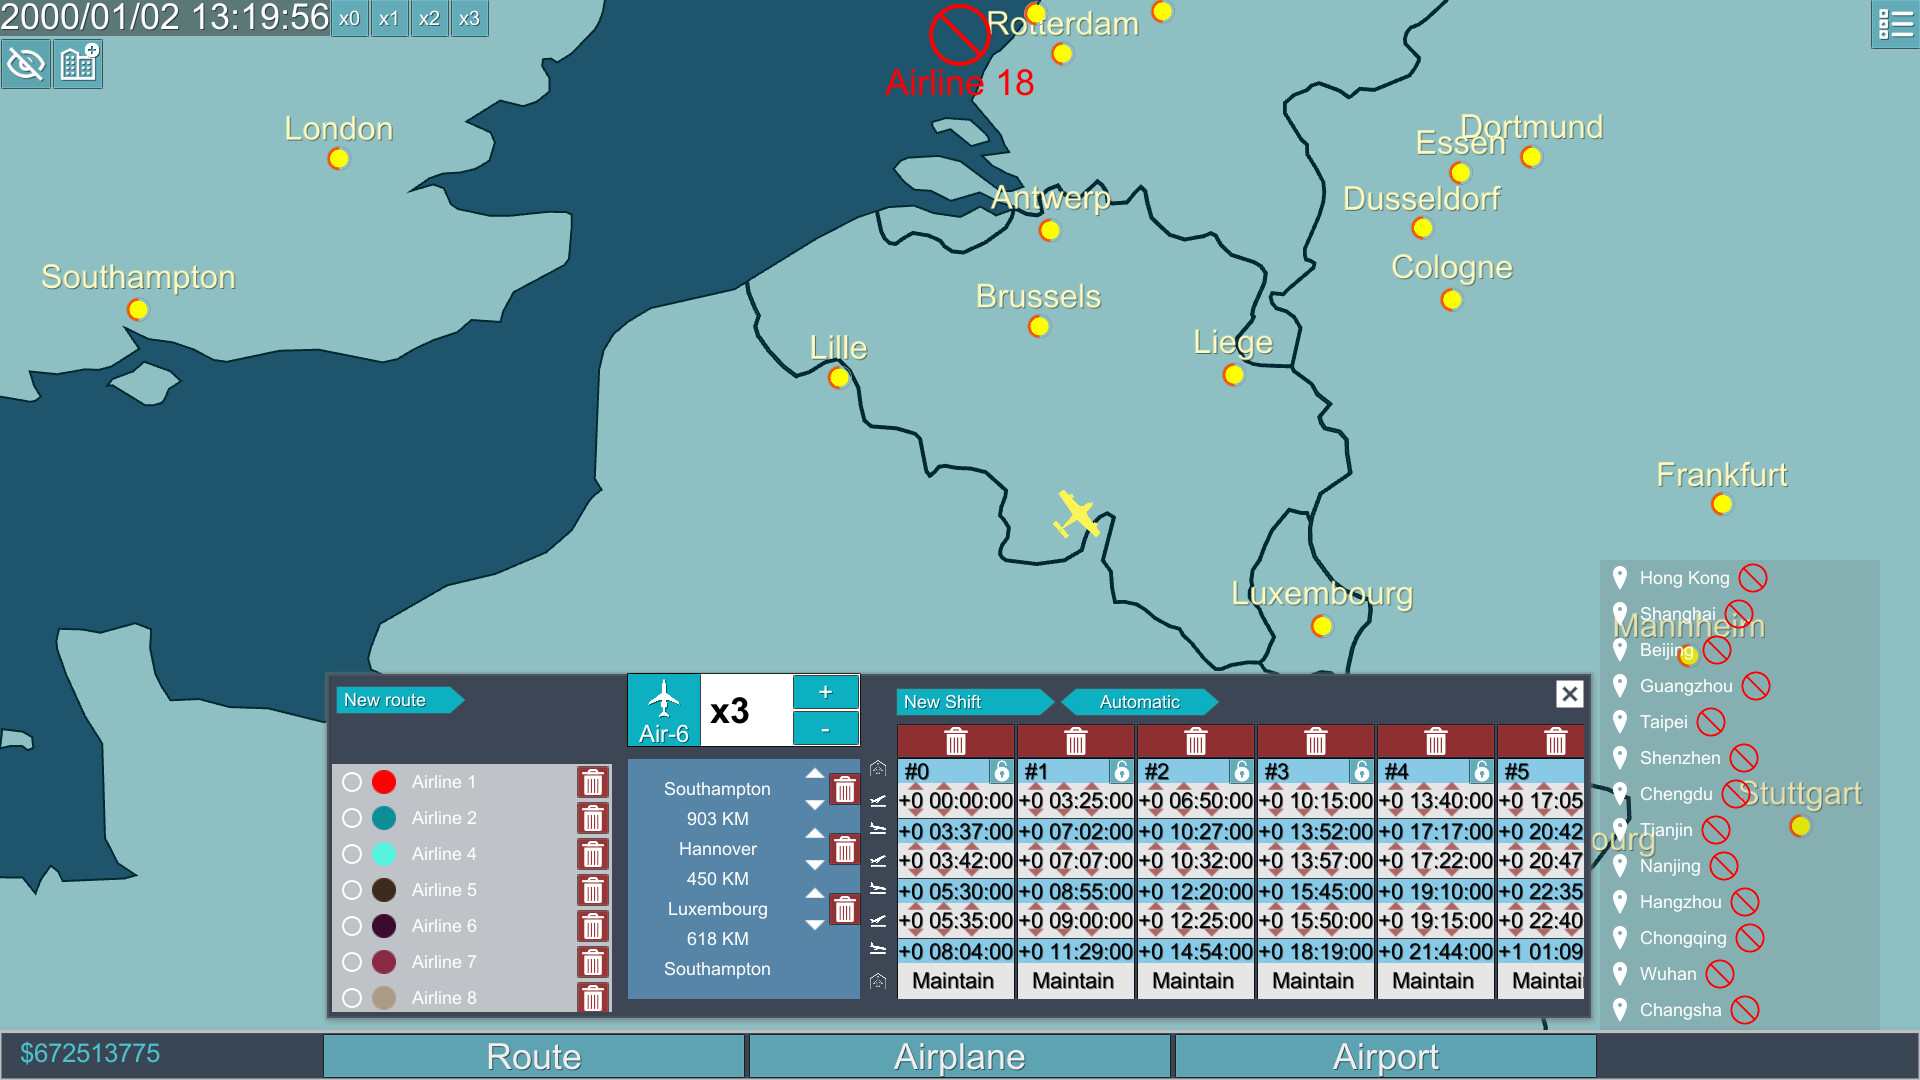
Task: Click Airline 4's teal color swatch
Action: tap(384, 853)
